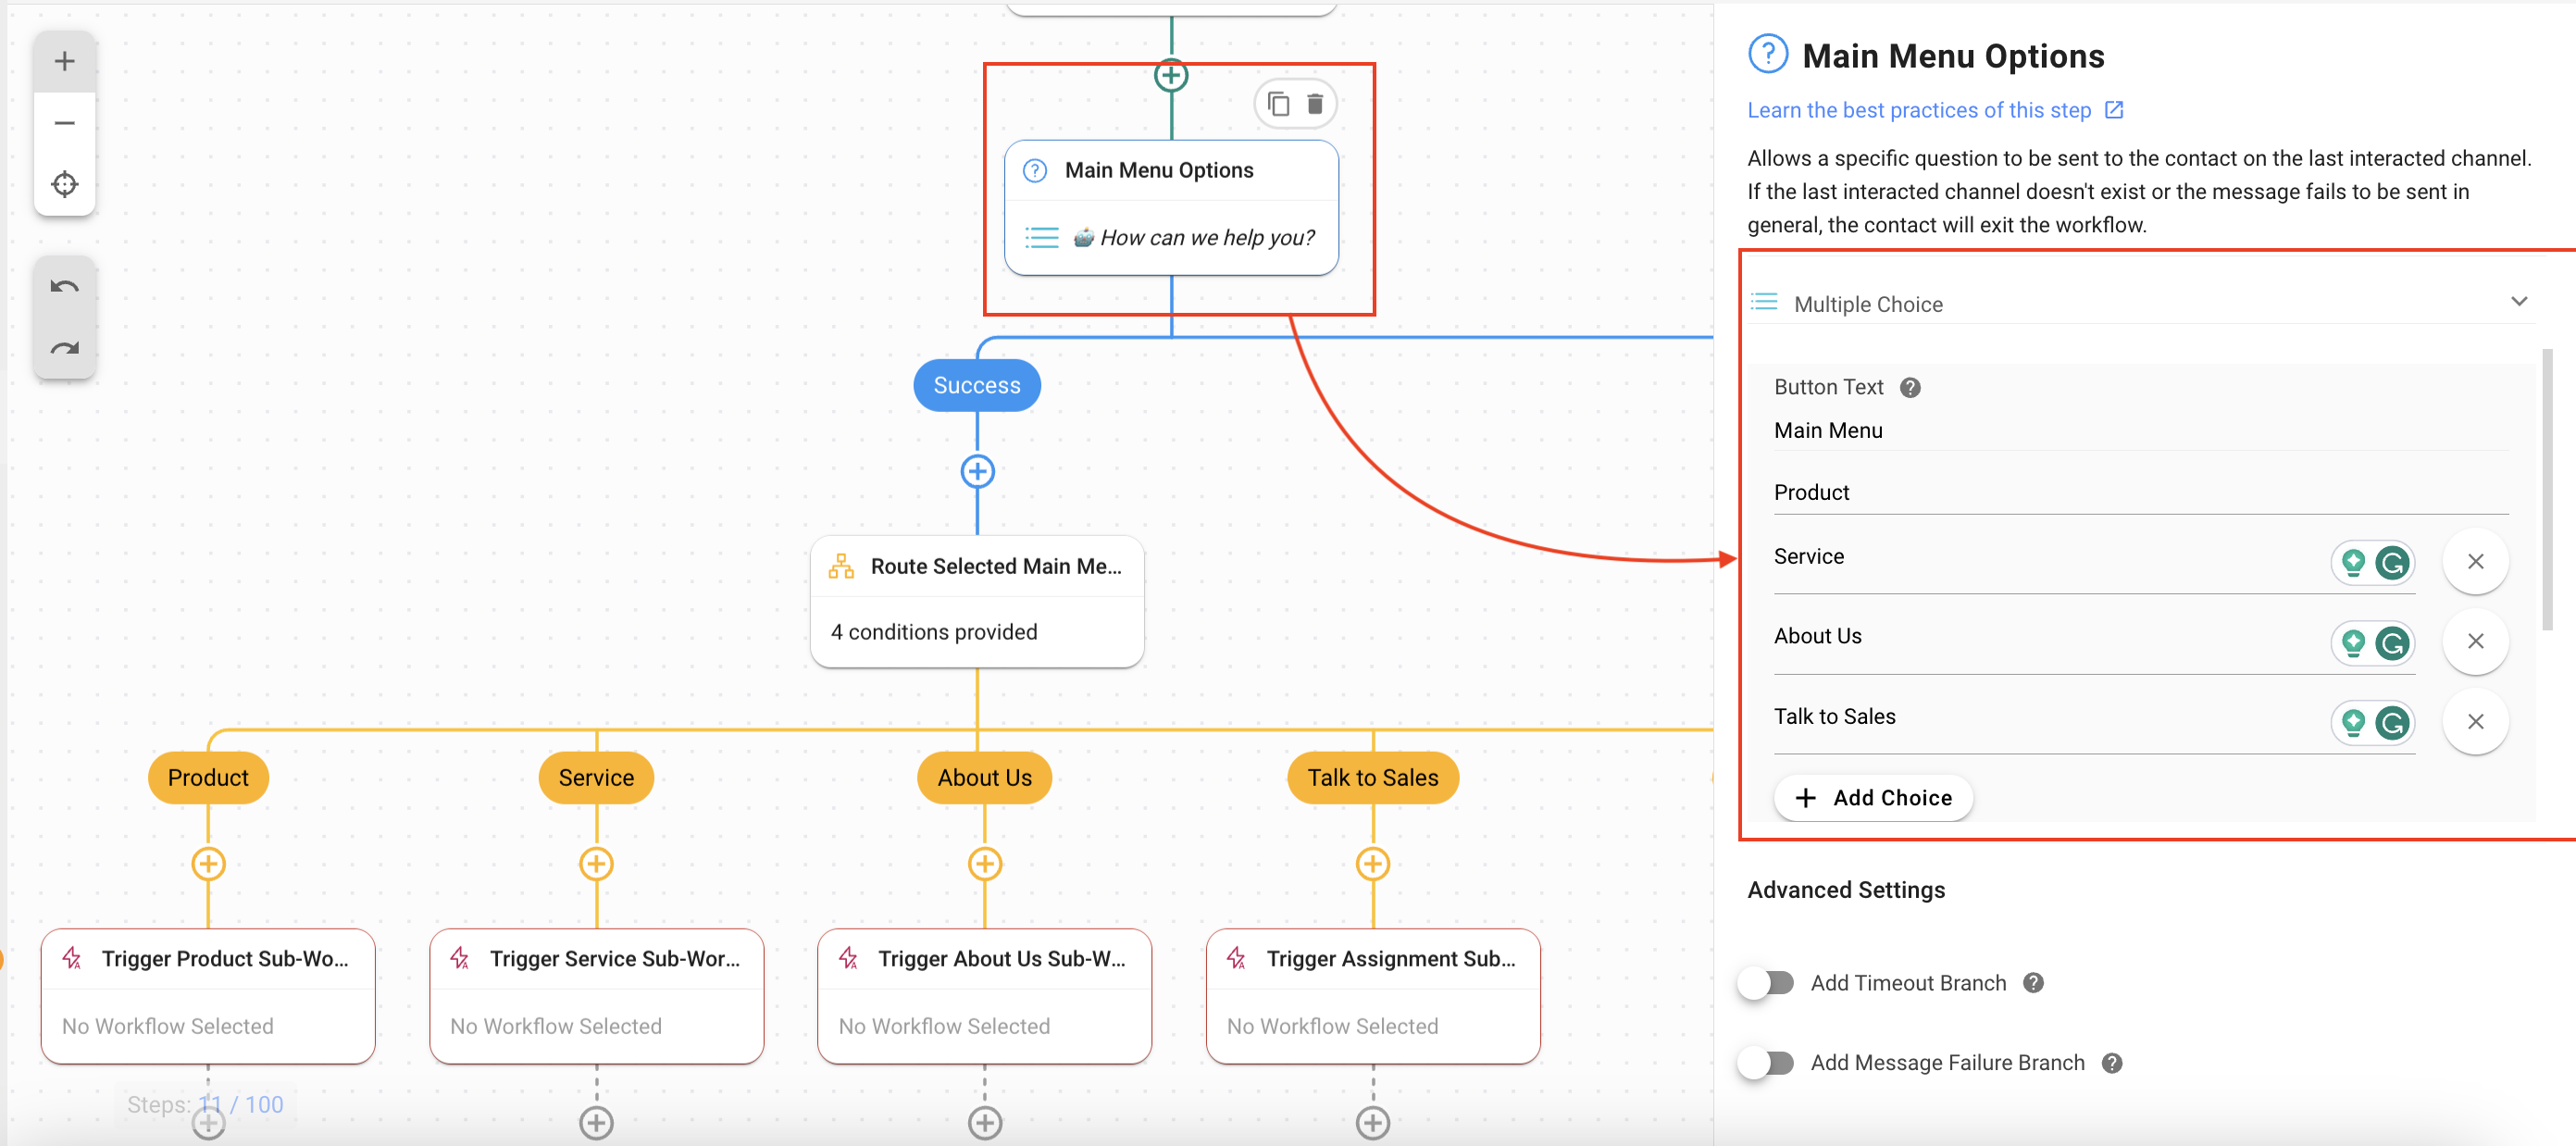Image resolution: width=2576 pixels, height=1146 pixels.
Task: Open Button Text help tooltip
Action: point(1910,388)
